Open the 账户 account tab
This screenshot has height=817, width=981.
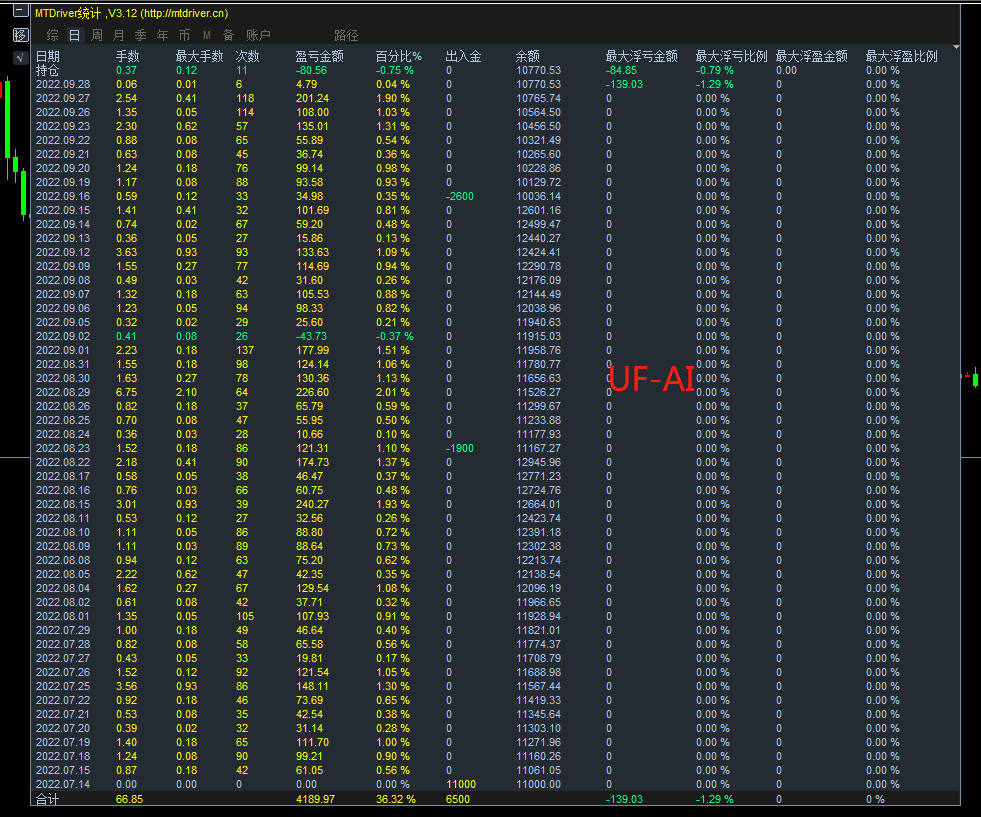[x=258, y=35]
